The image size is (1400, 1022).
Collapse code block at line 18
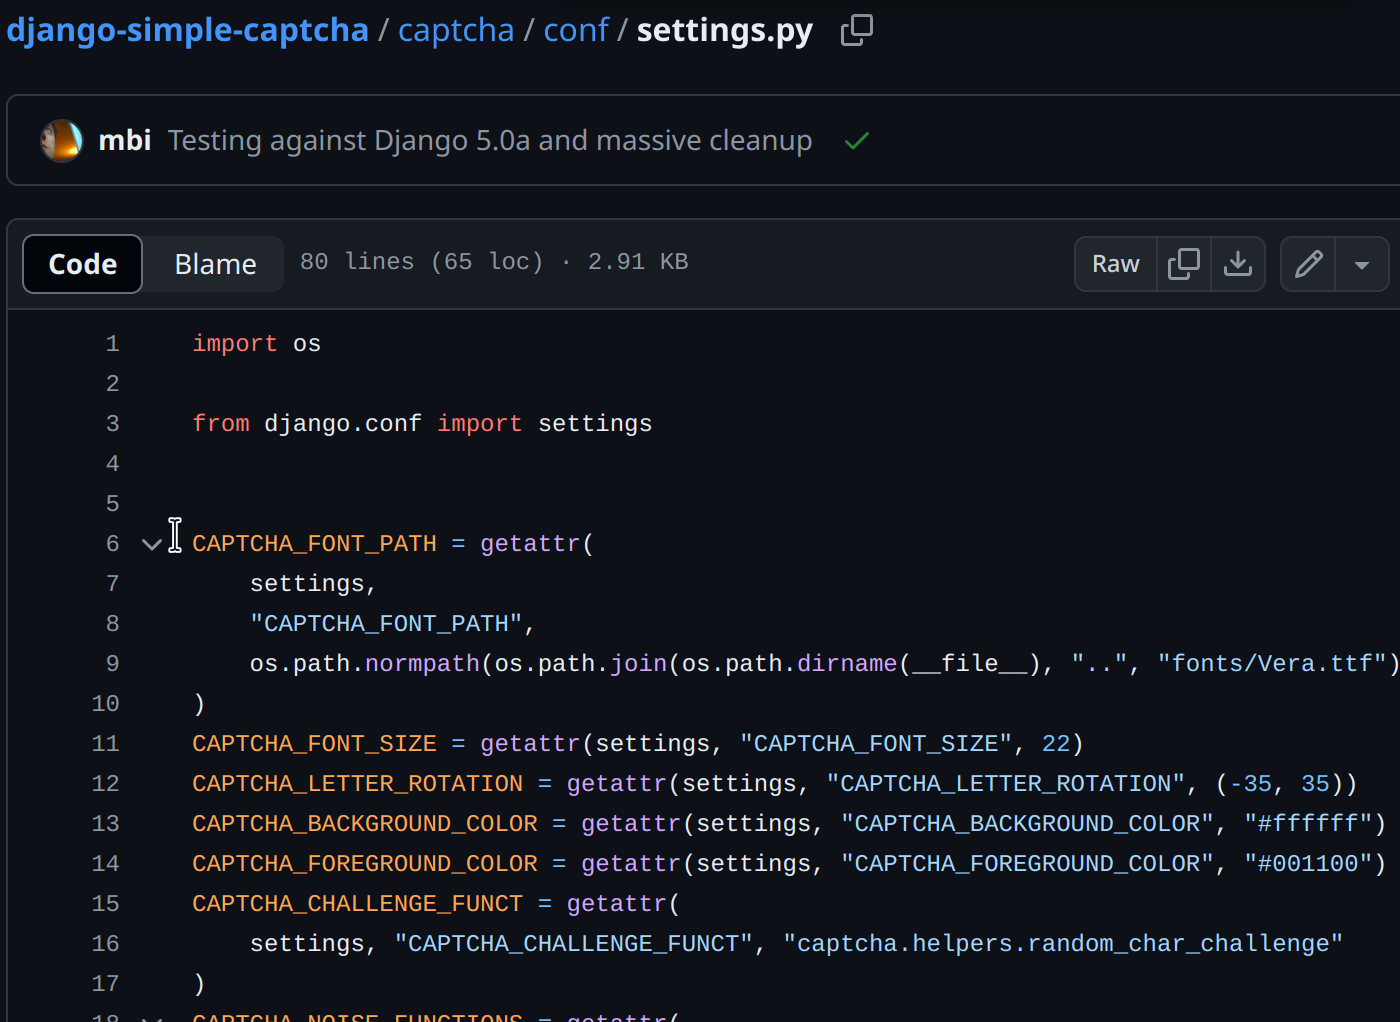(152, 1018)
